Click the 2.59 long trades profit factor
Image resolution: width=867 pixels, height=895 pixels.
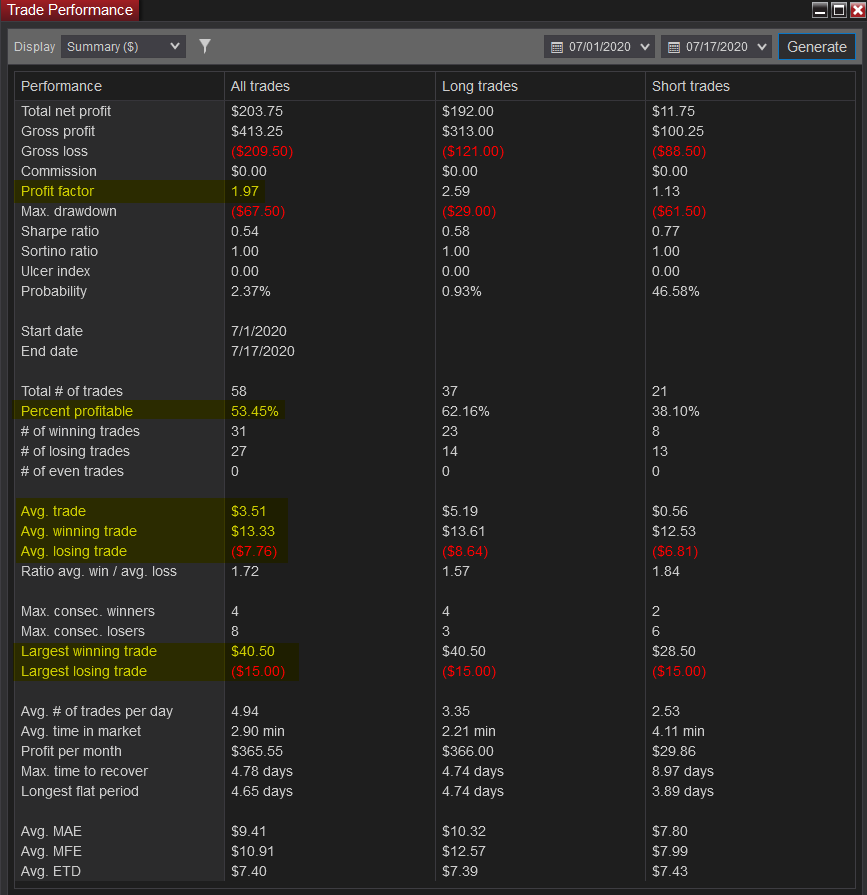pos(455,191)
